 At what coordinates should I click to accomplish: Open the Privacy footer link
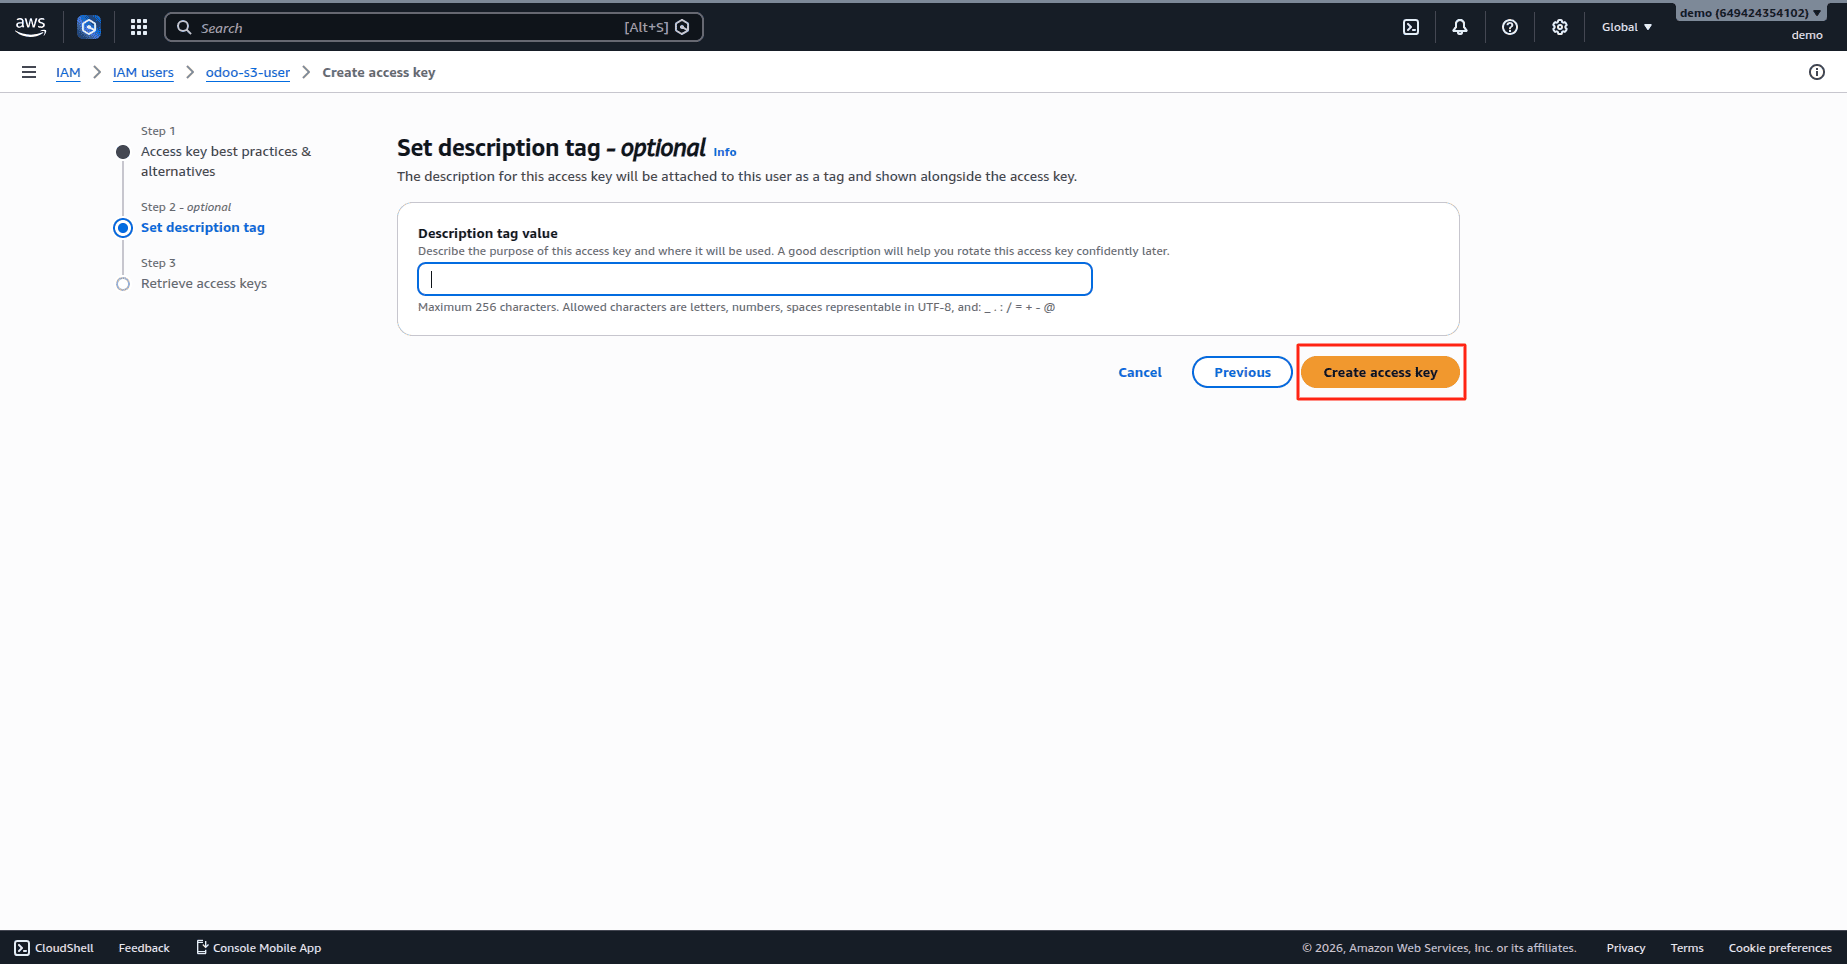(x=1626, y=948)
